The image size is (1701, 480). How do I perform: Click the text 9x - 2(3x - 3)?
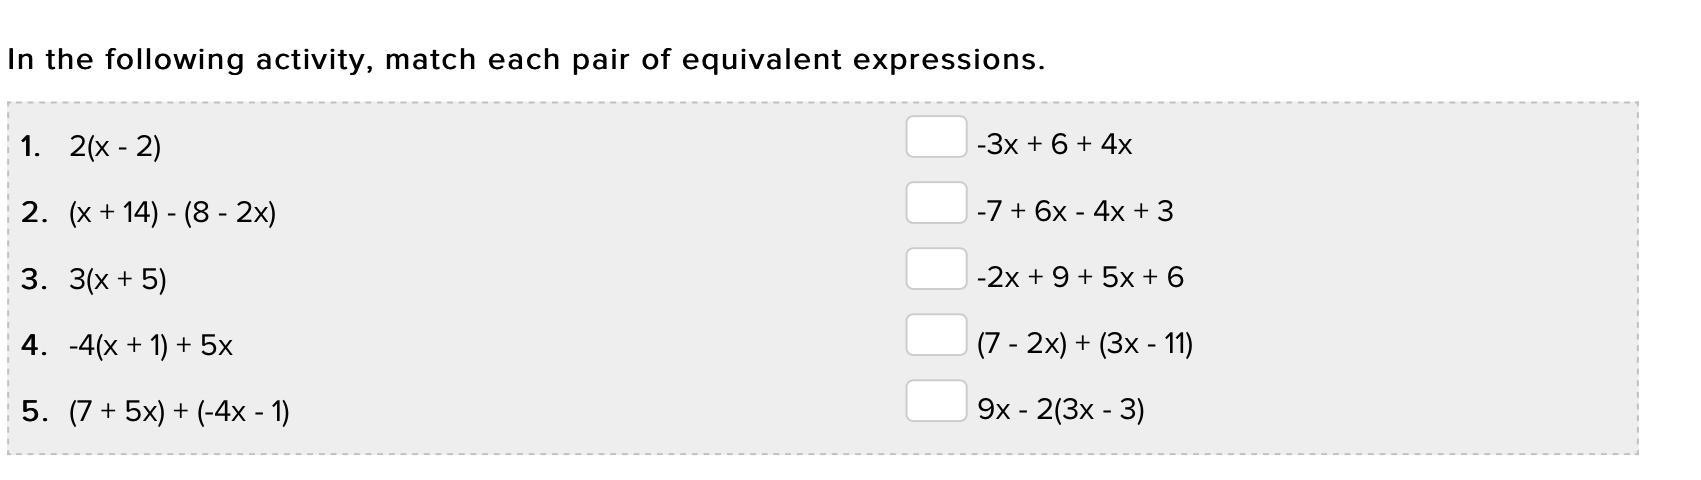point(1061,410)
